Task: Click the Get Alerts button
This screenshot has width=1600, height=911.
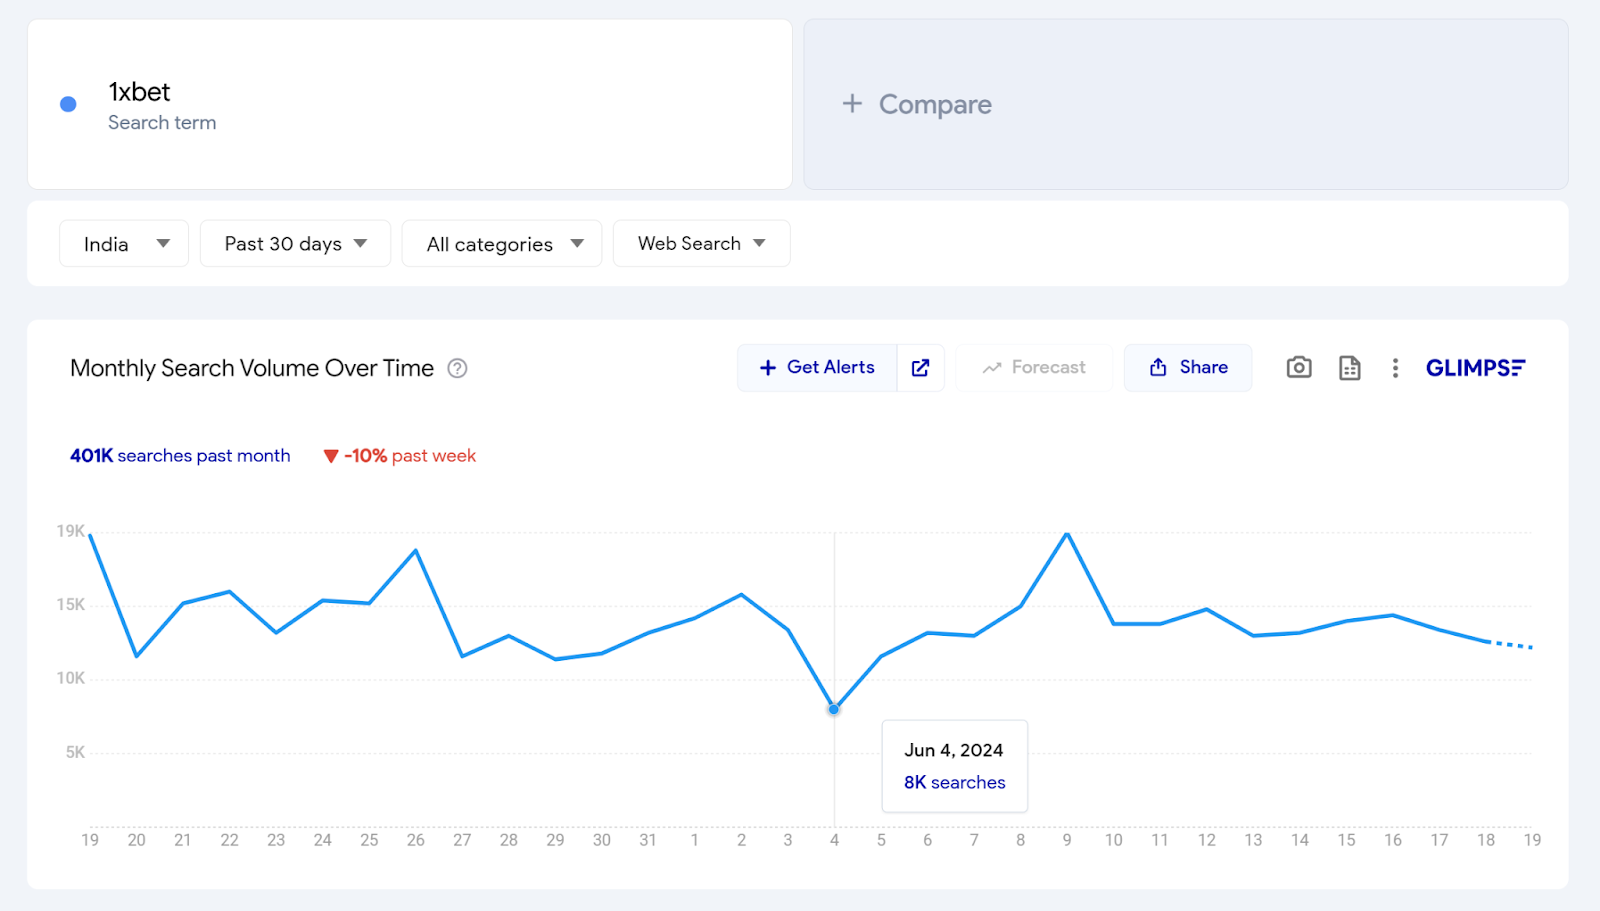Action: 817,368
